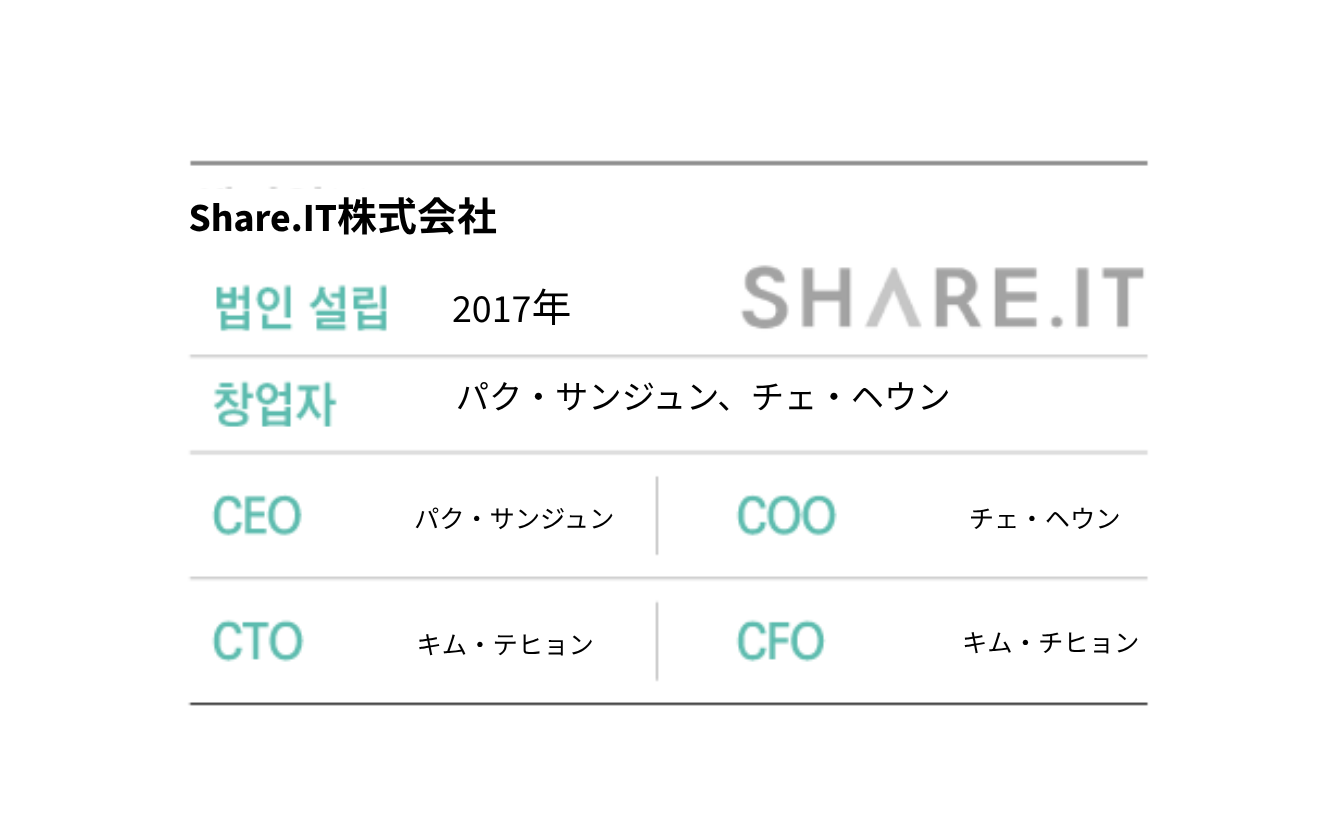This screenshot has width=1332, height=840.
Task: Click the CFO name キム・チヒョン
Action: tap(1050, 642)
